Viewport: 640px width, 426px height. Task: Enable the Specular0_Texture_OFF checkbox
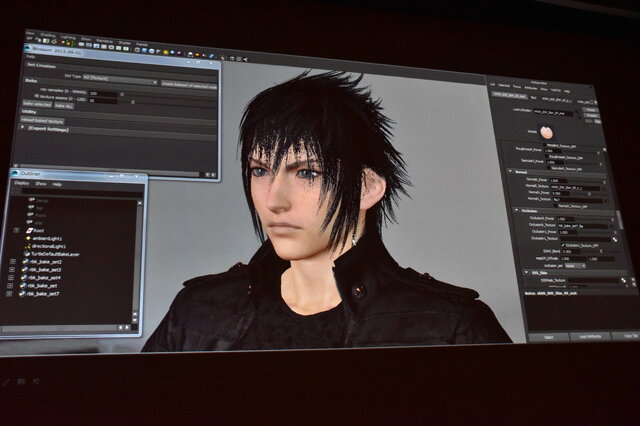[549, 168]
